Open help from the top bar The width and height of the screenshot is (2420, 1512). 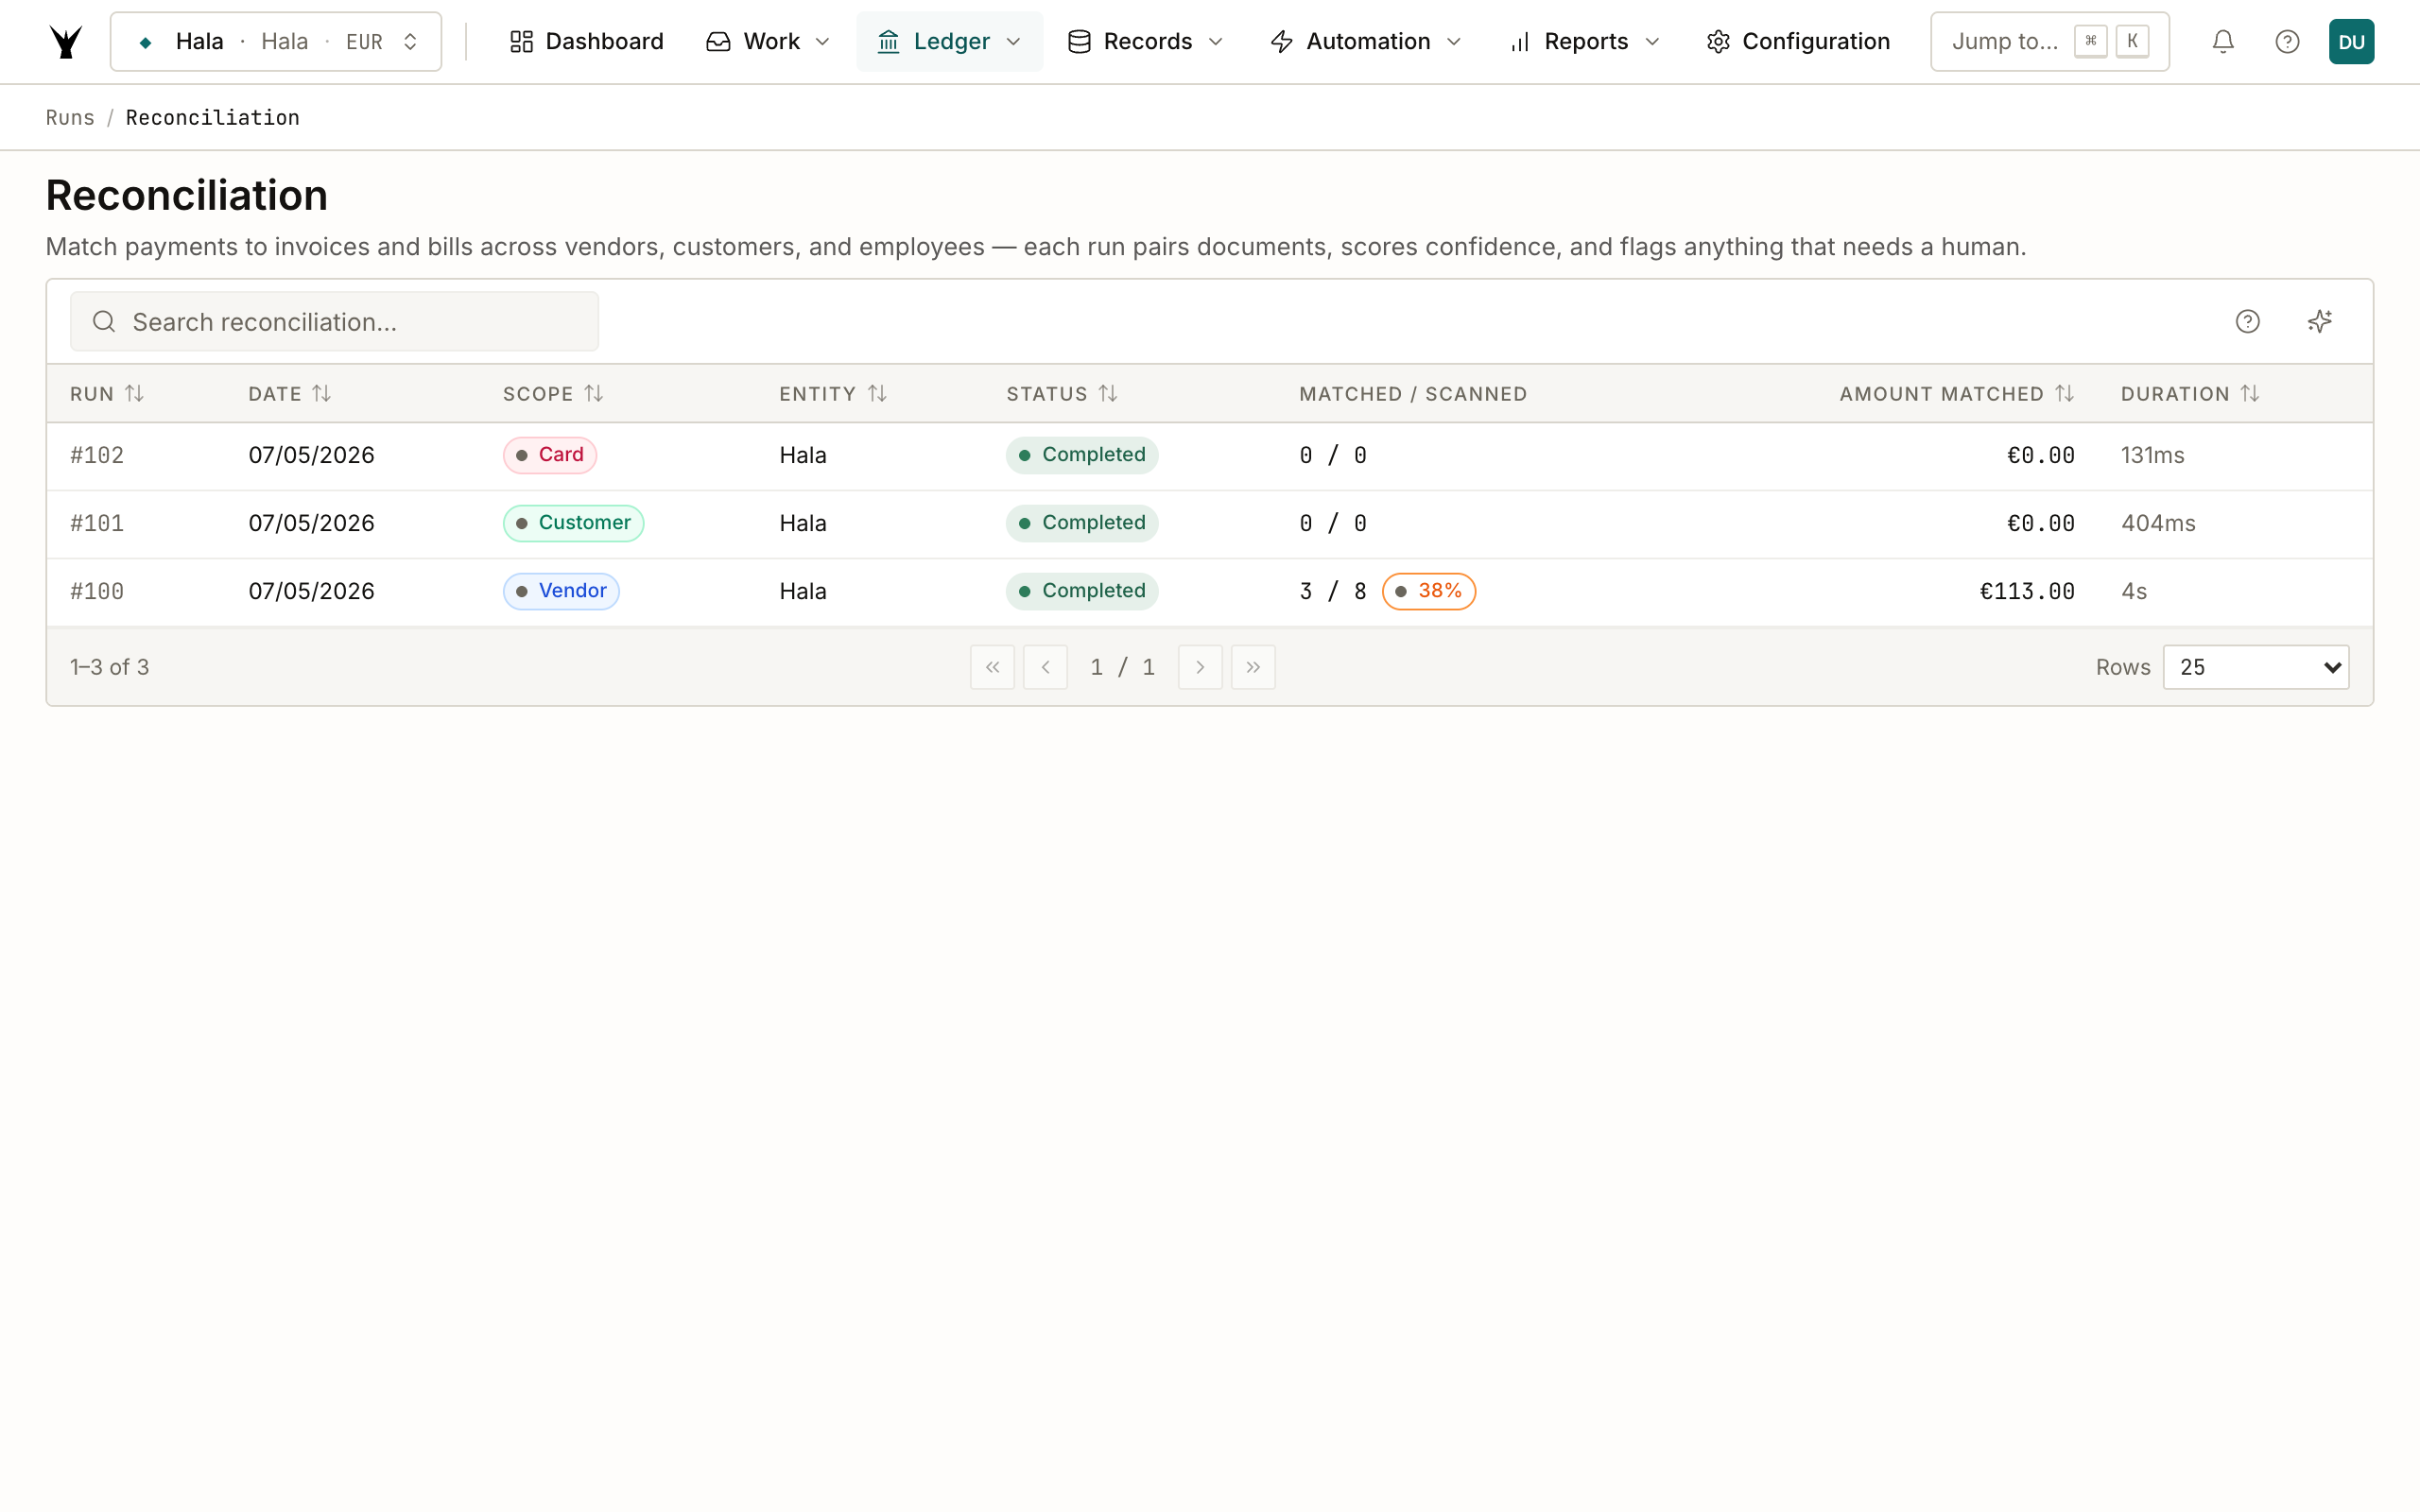point(2287,41)
